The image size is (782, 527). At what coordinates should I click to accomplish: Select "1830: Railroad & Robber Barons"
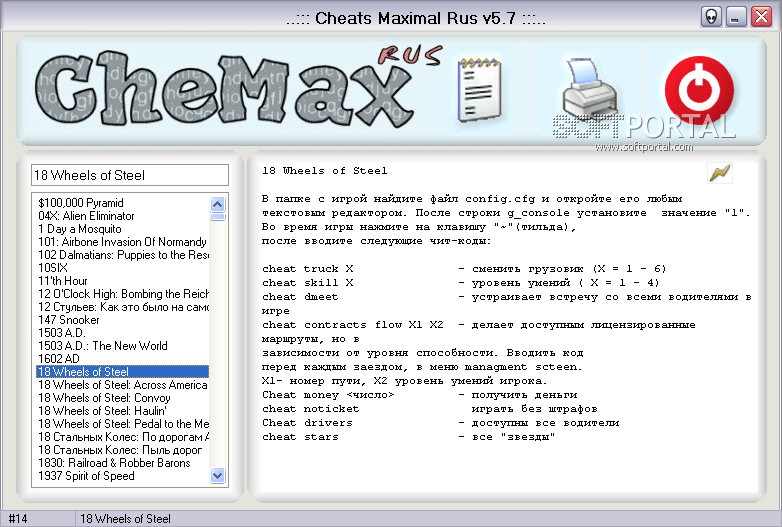pos(123,462)
